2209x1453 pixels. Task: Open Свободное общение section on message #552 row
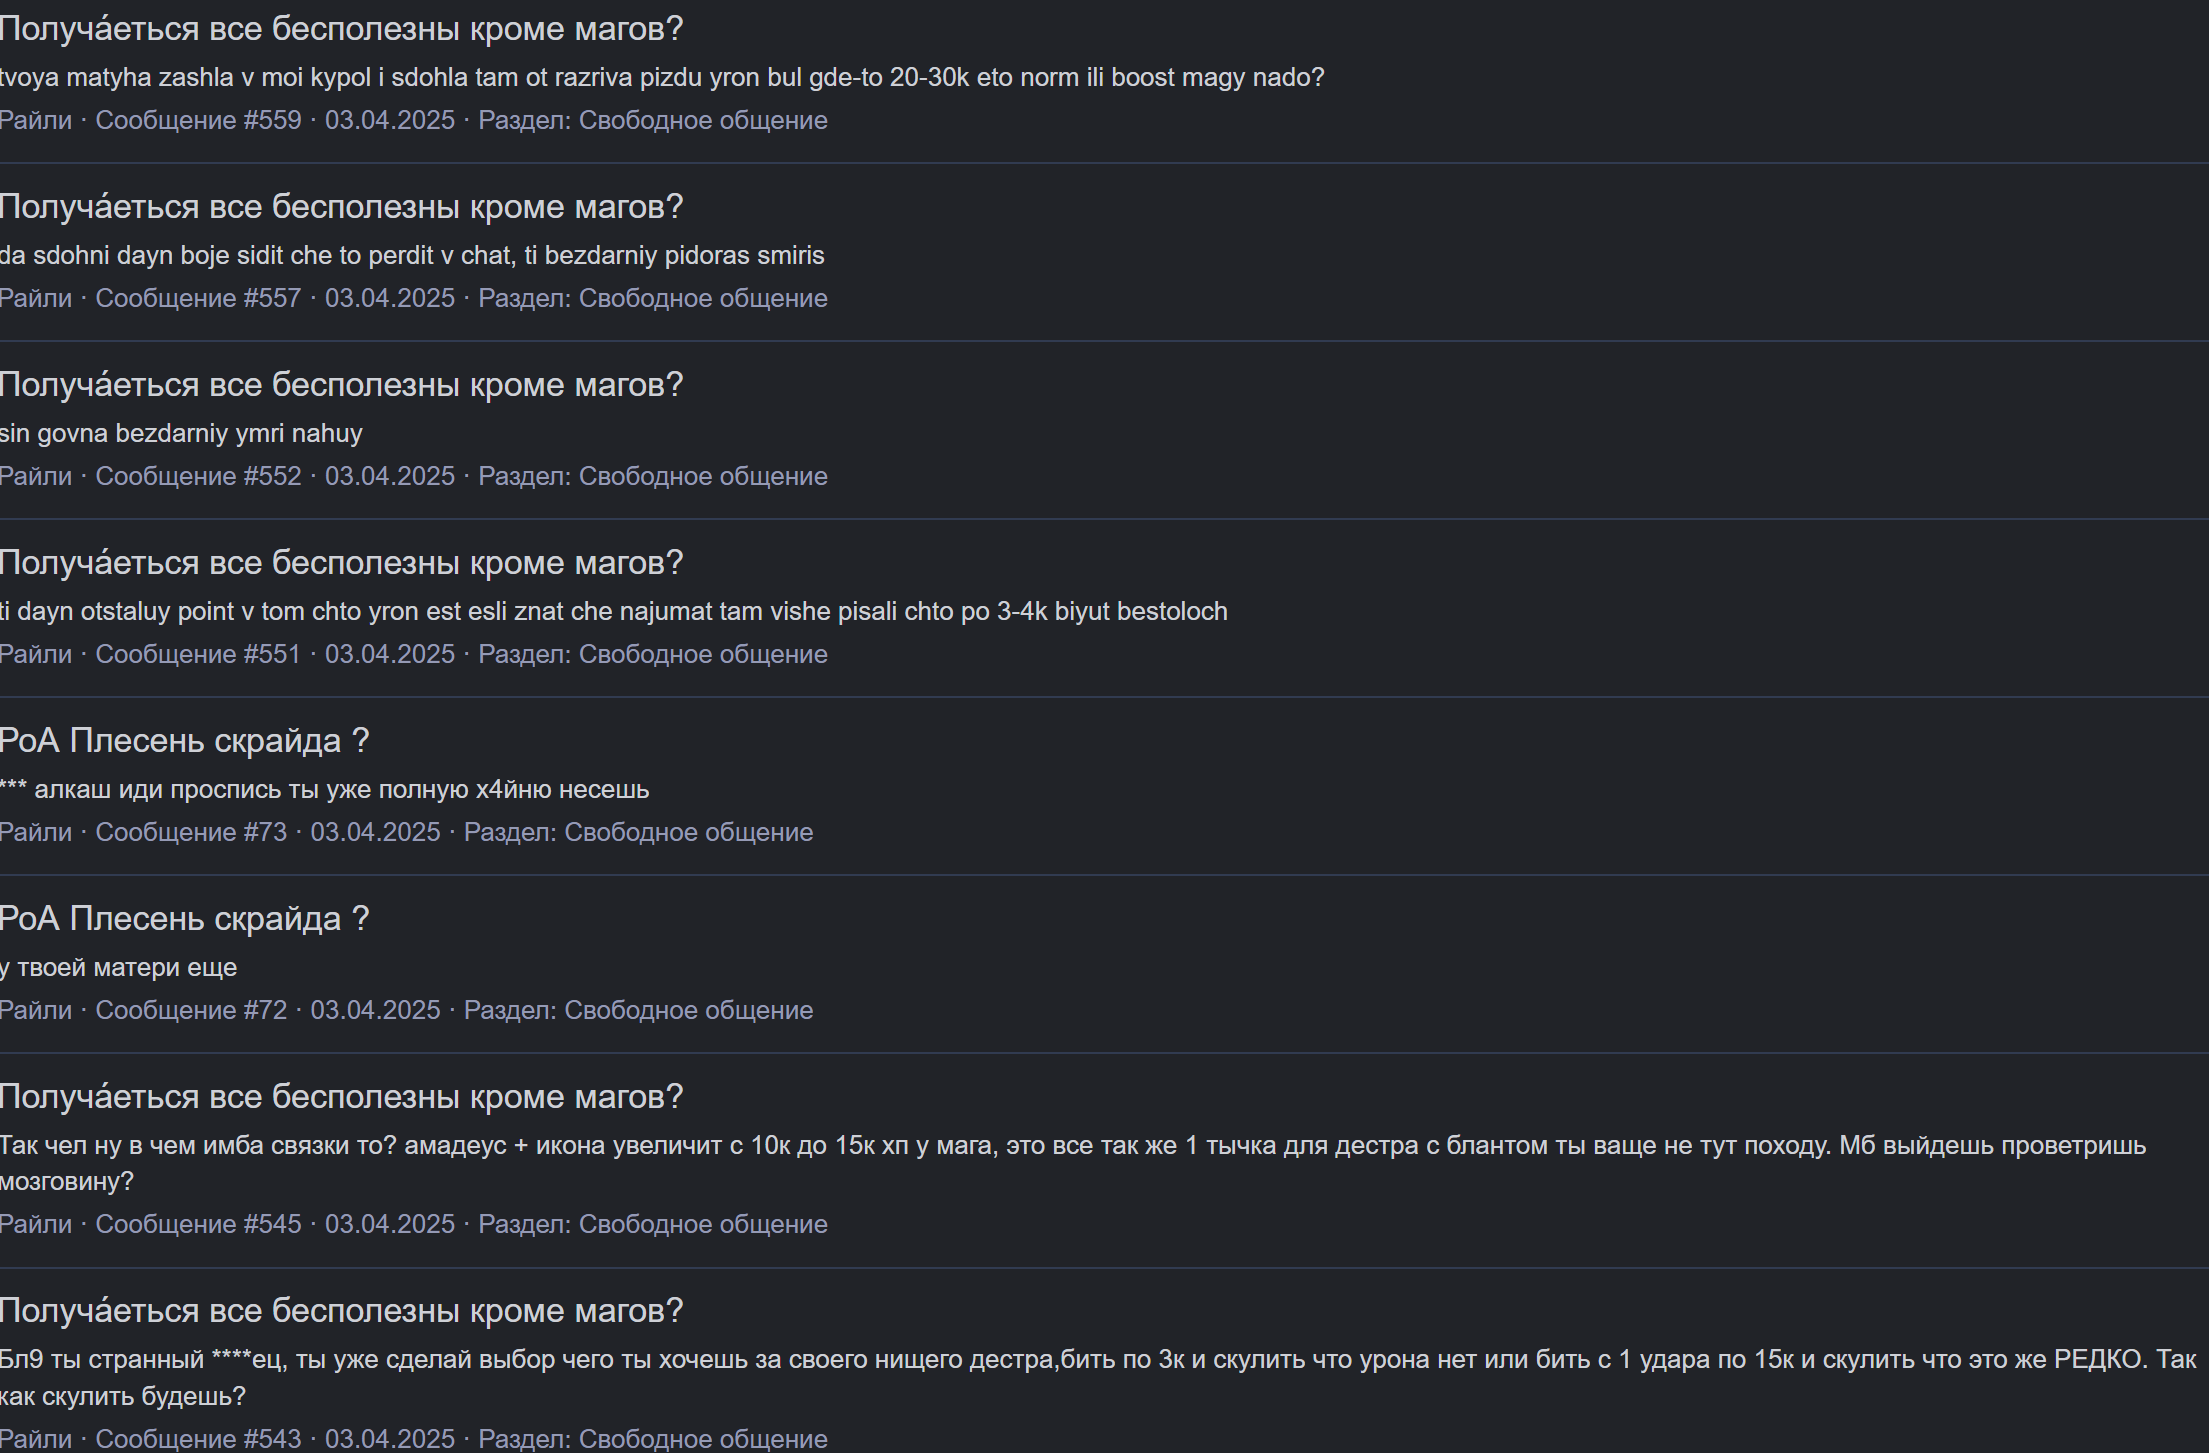tap(702, 476)
